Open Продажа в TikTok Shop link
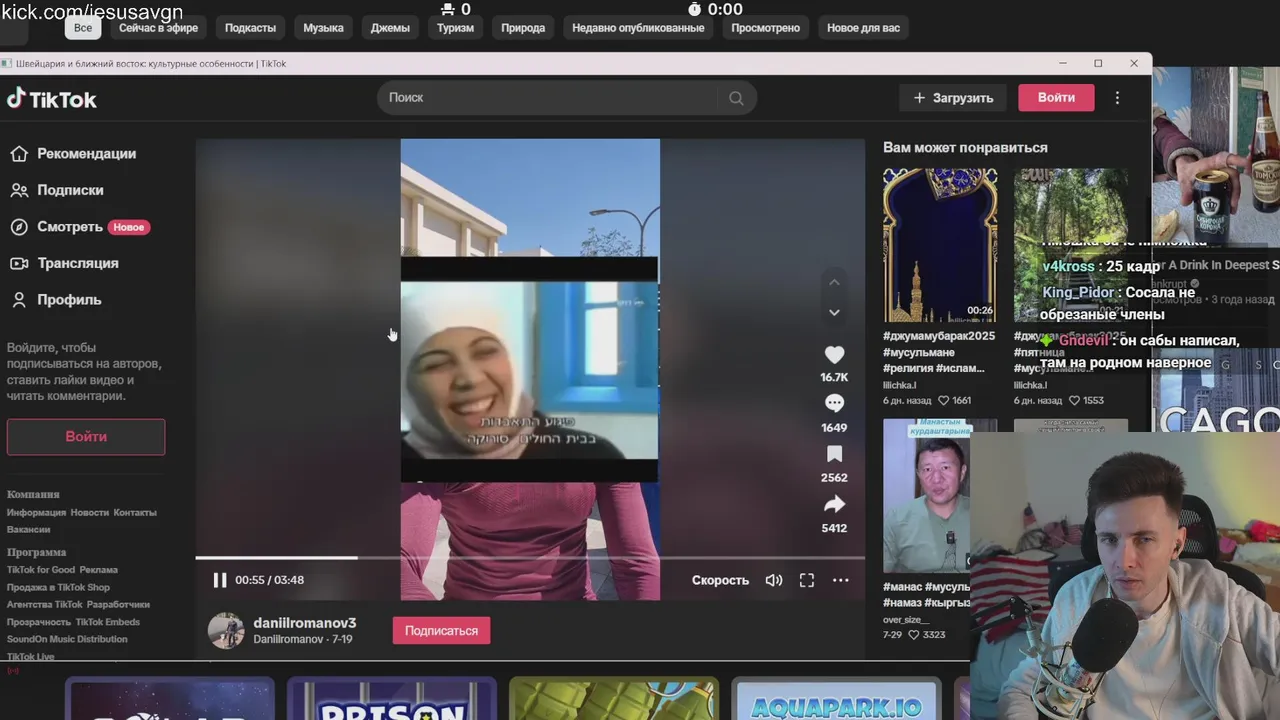 58,588
